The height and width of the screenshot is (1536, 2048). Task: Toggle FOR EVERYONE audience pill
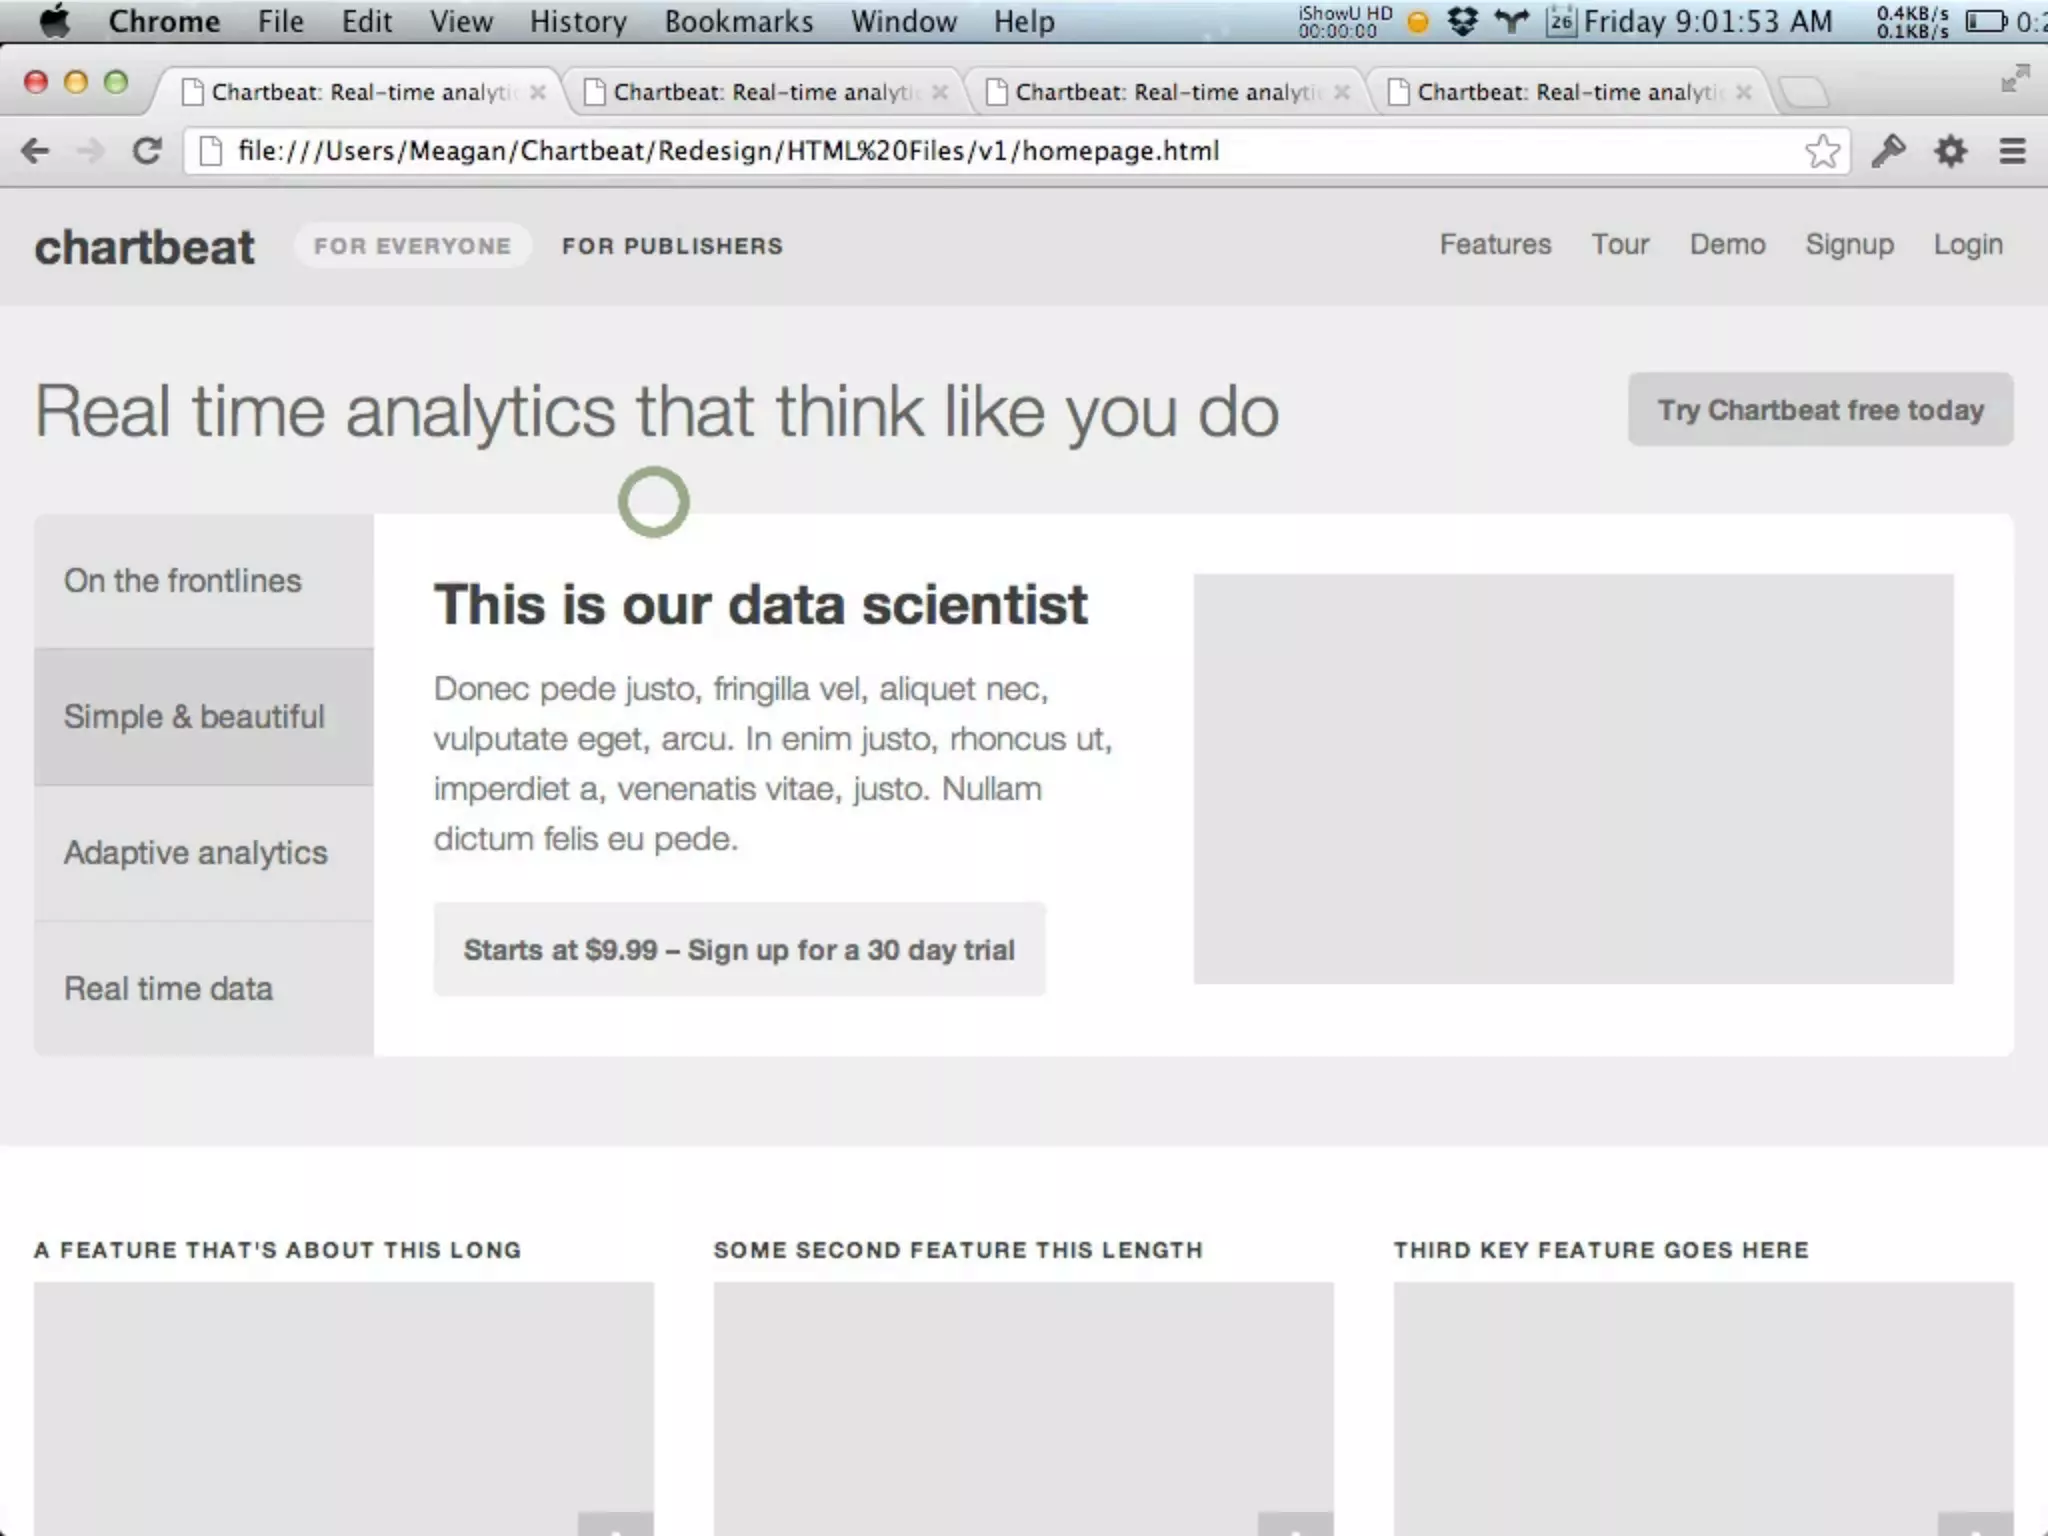tap(412, 246)
